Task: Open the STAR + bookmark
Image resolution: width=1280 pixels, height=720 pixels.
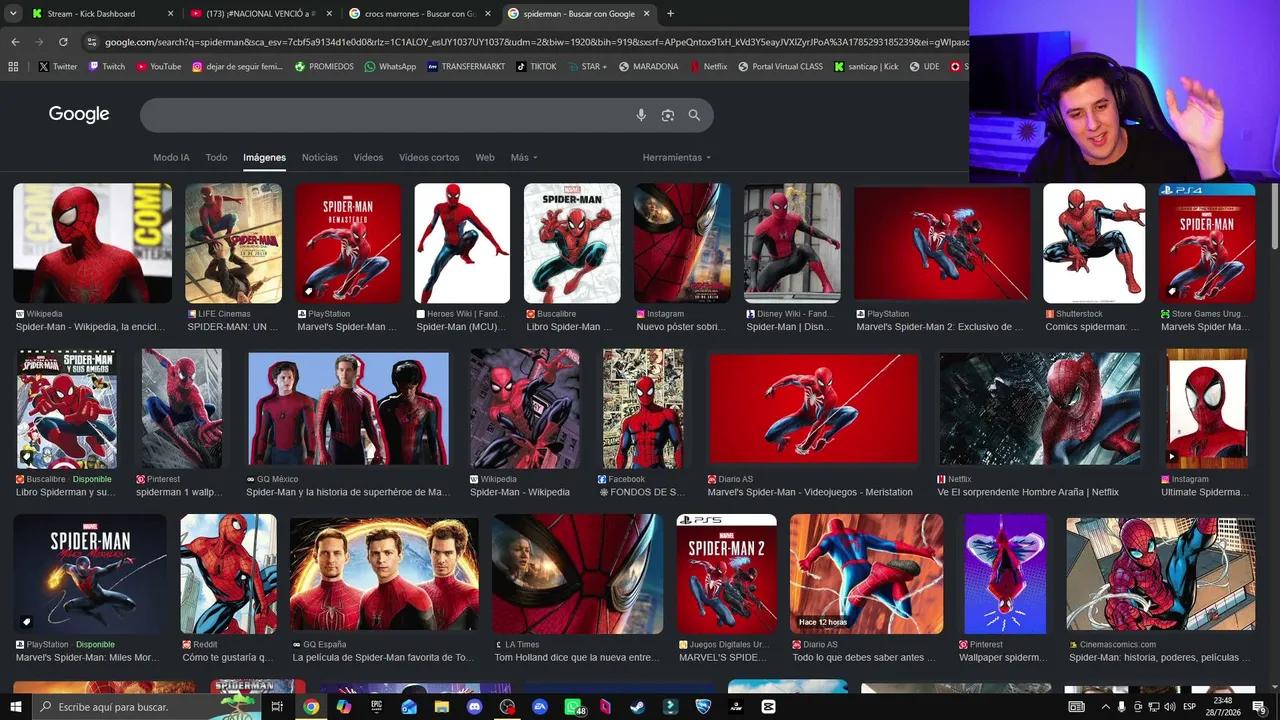Action: pyautogui.click(x=587, y=67)
